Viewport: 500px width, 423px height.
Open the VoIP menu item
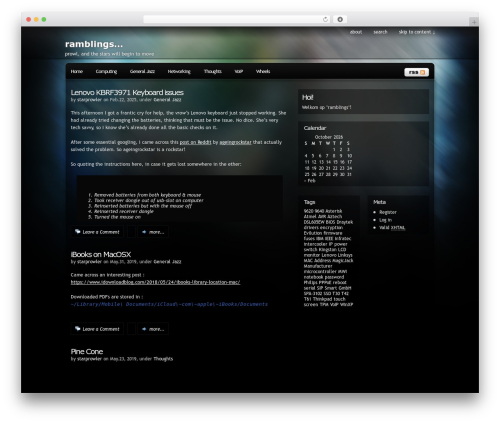pos(239,71)
